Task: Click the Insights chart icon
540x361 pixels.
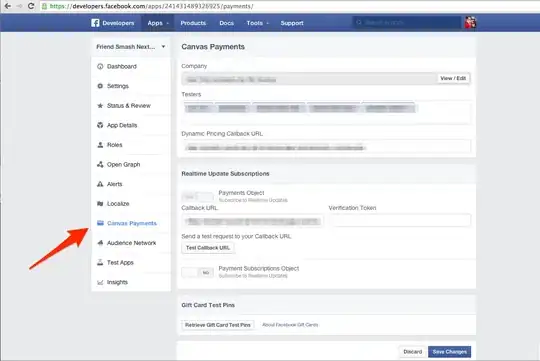Action: tap(100, 282)
